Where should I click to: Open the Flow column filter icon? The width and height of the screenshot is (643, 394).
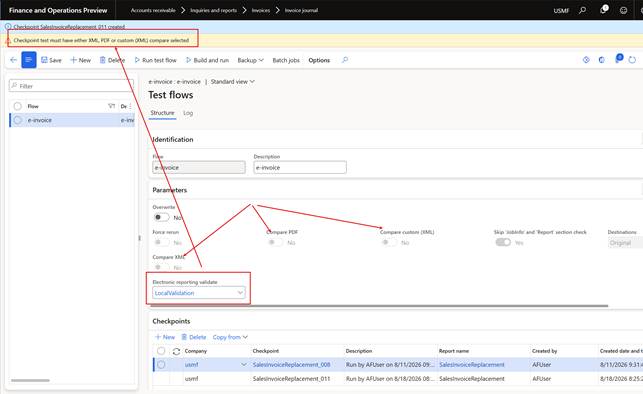pos(111,106)
